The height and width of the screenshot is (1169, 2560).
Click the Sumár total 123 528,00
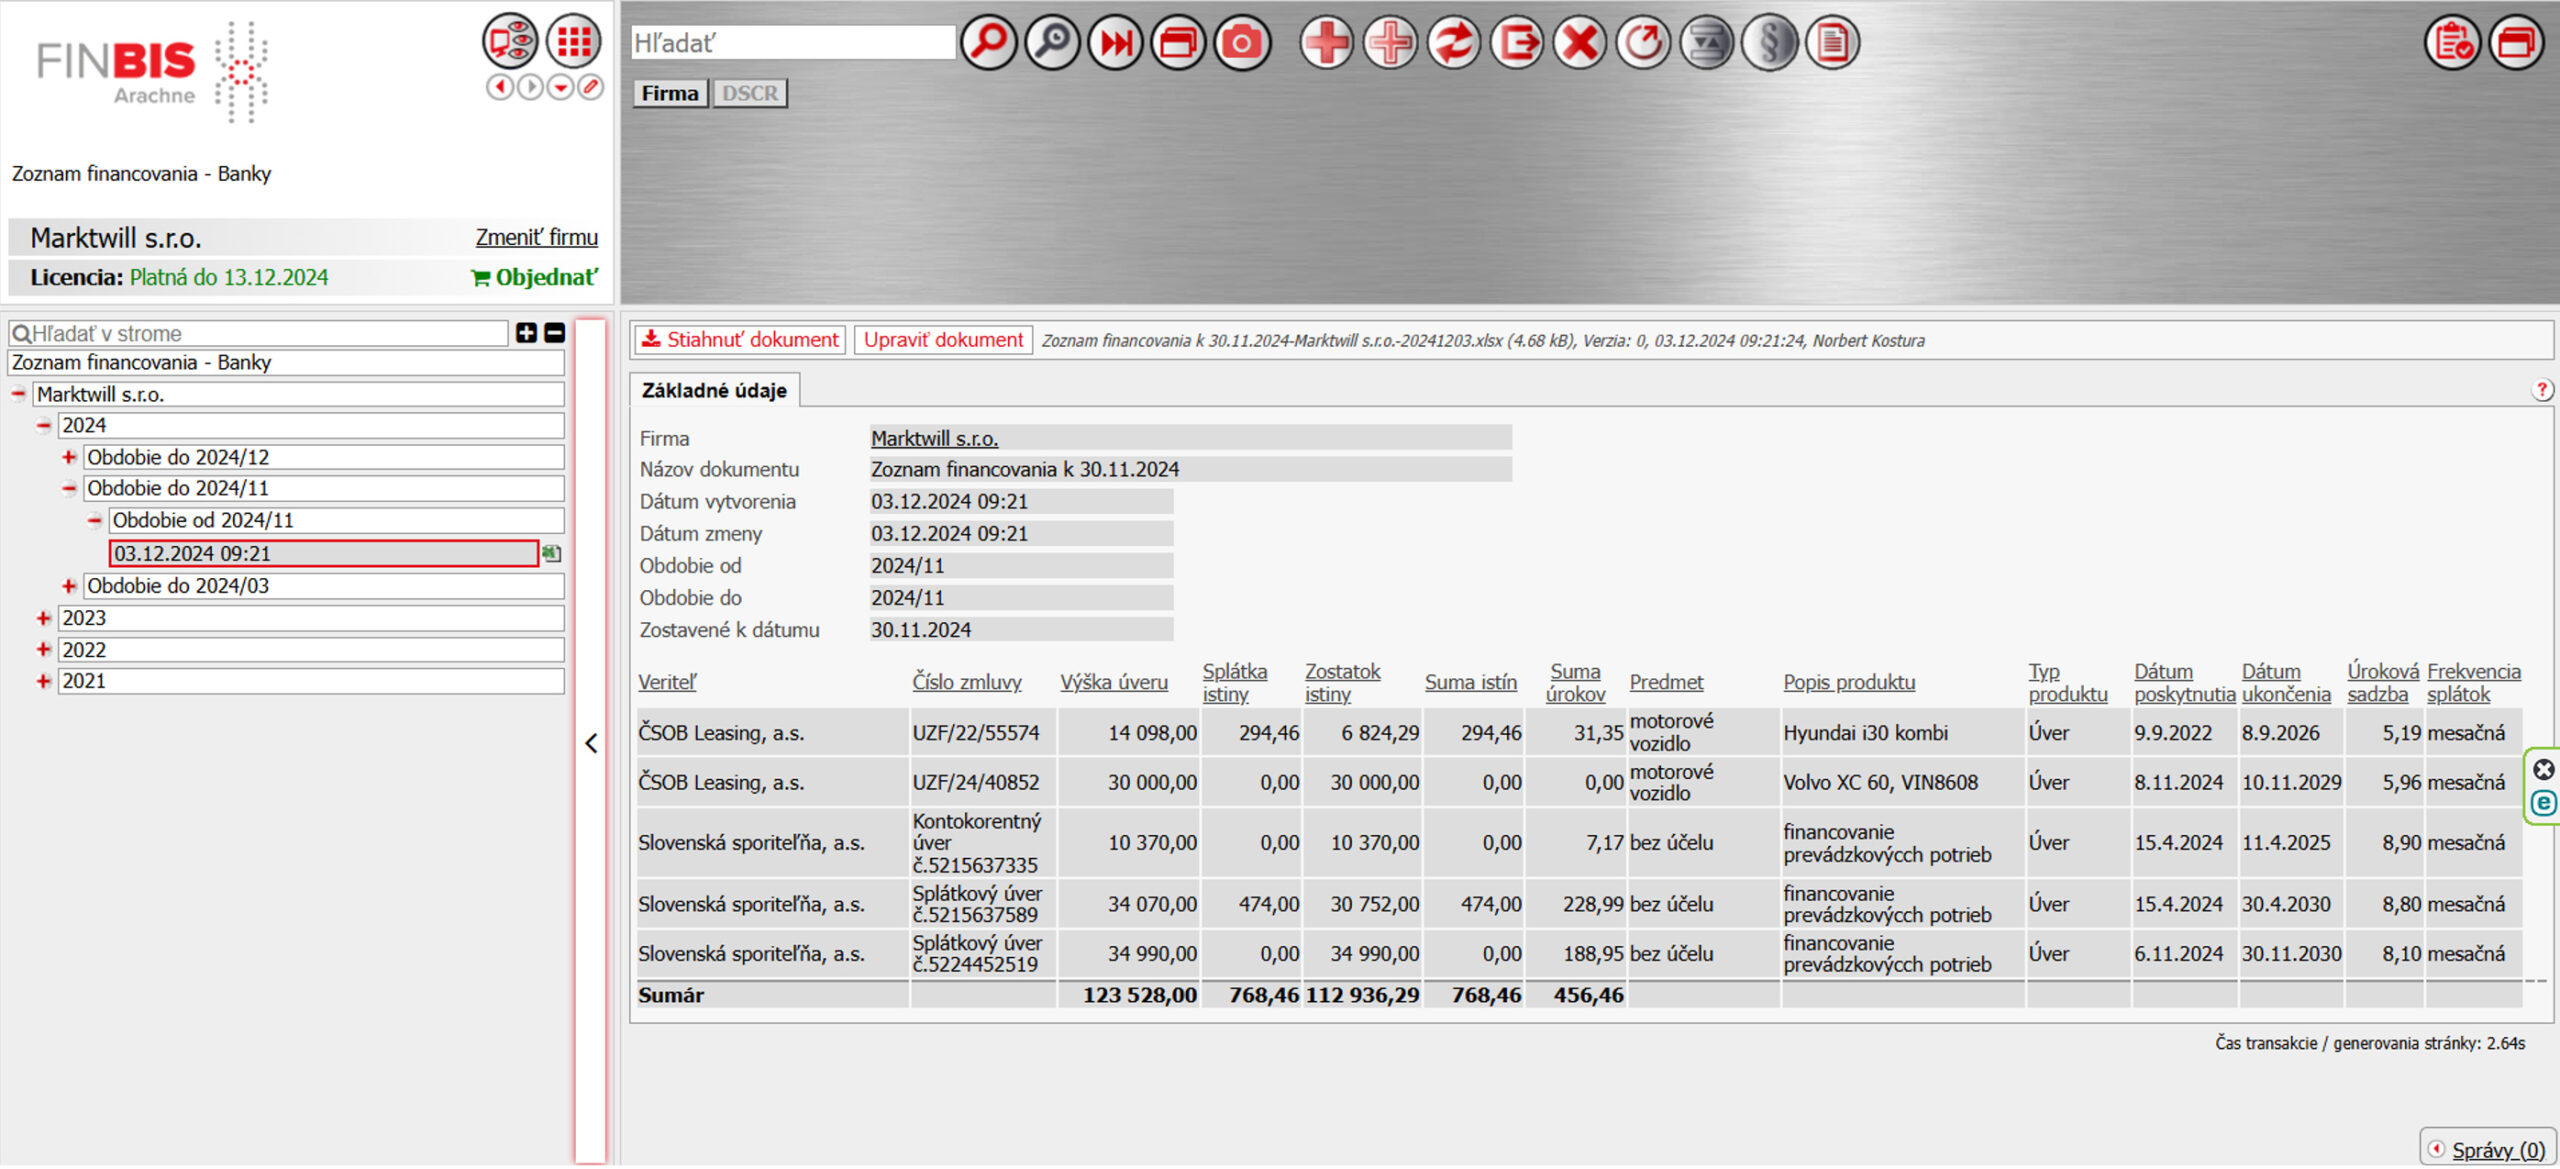(1139, 996)
